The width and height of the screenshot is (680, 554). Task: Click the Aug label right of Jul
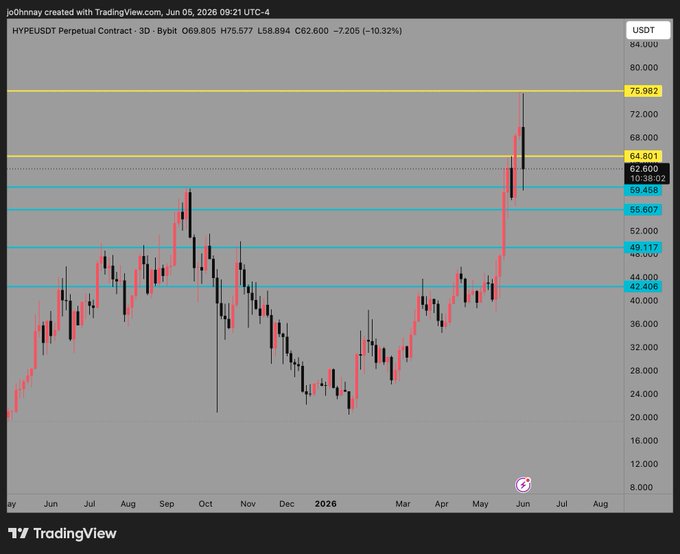[x=600, y=504]
